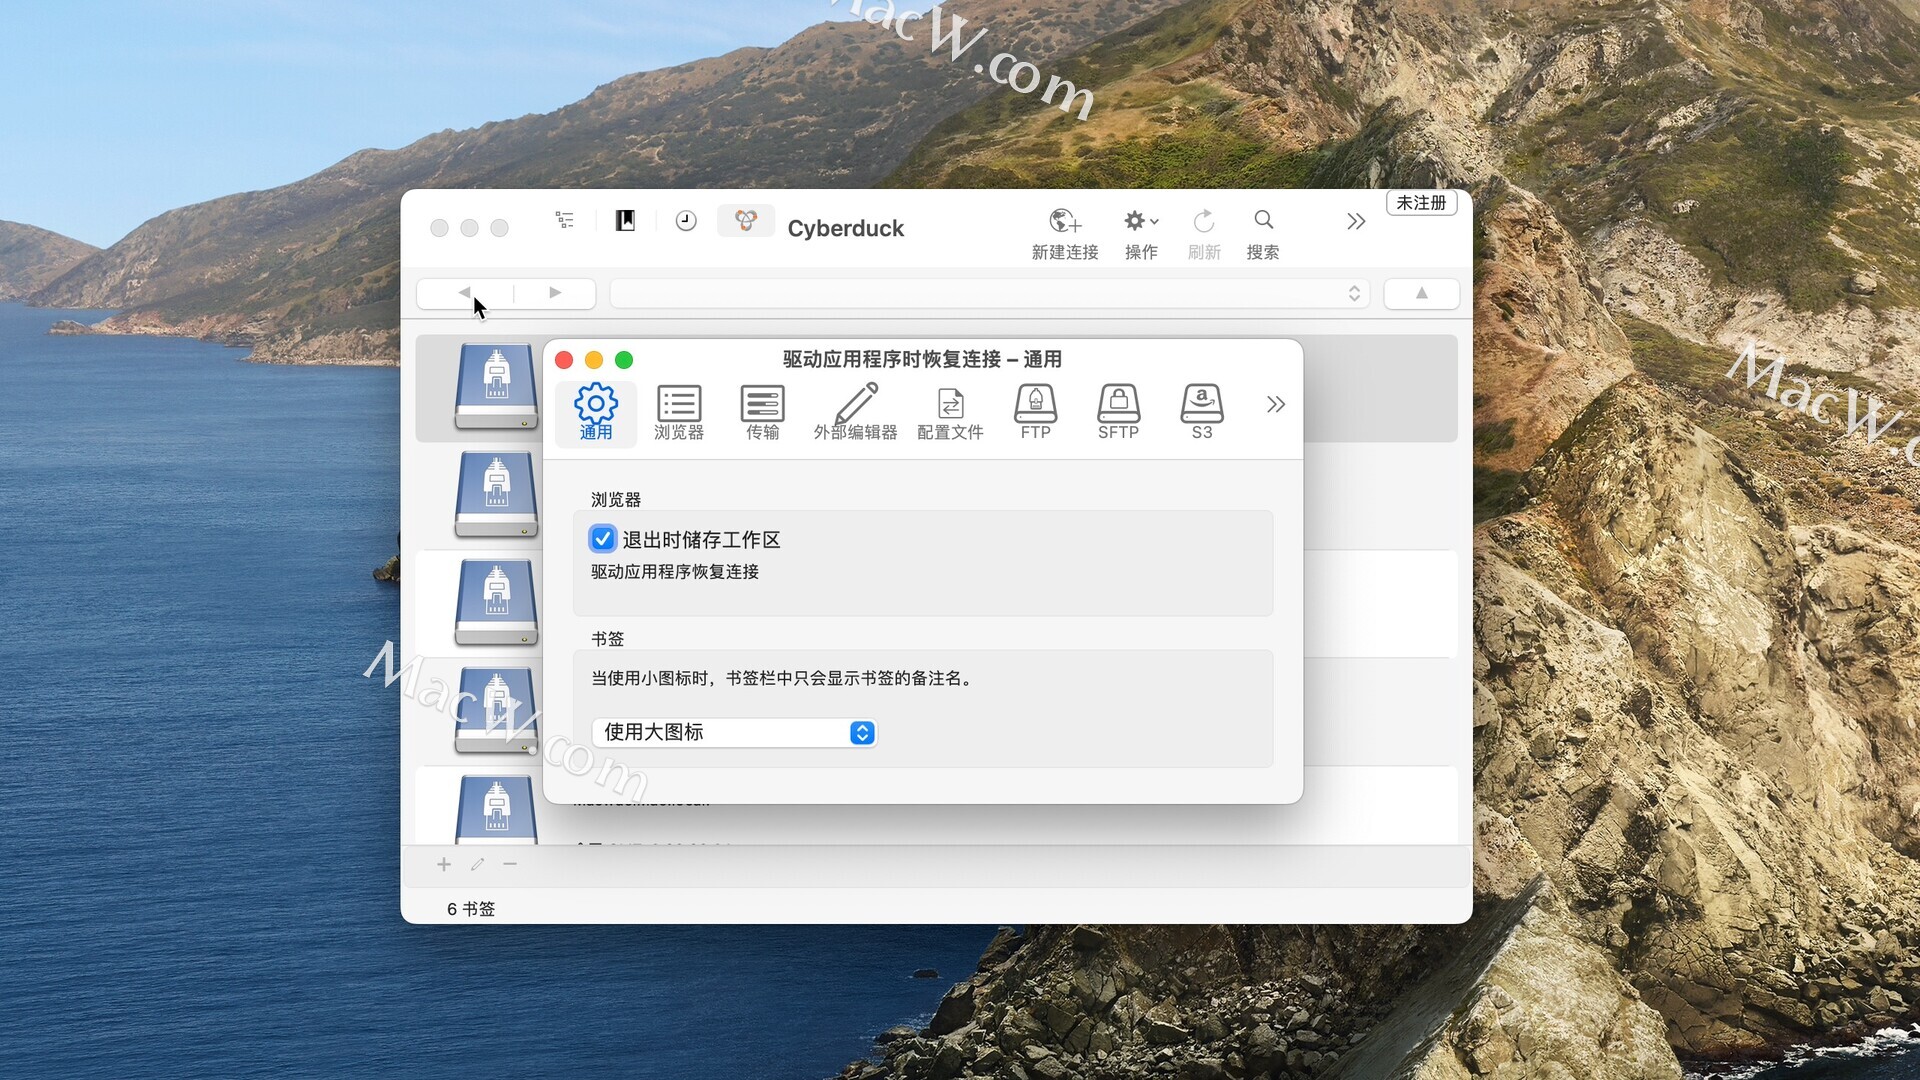Image resolution: width=1920 pixels, height=1080 pixels.
Task: Open the S3 preferences pane
Action: point(1201,411)
